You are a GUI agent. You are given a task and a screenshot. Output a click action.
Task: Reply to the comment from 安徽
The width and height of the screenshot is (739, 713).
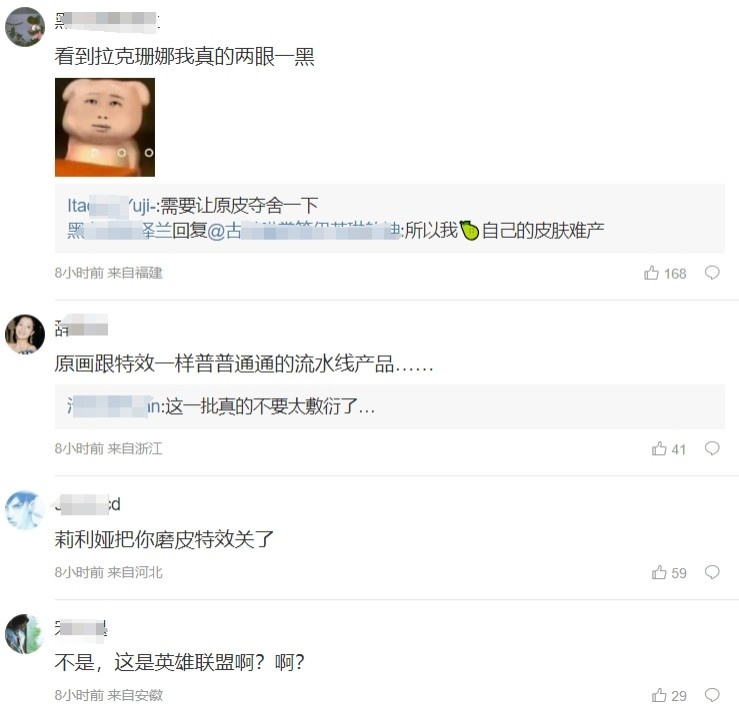pos(712,695)
